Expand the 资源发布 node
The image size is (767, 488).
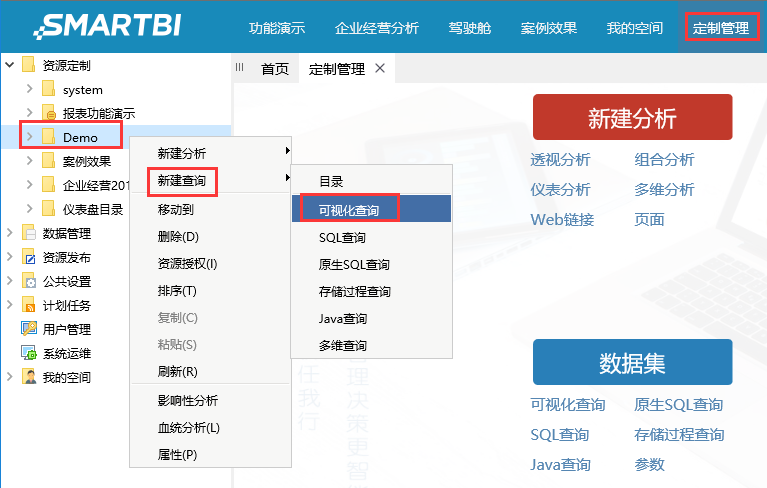(x=10, y=256)
